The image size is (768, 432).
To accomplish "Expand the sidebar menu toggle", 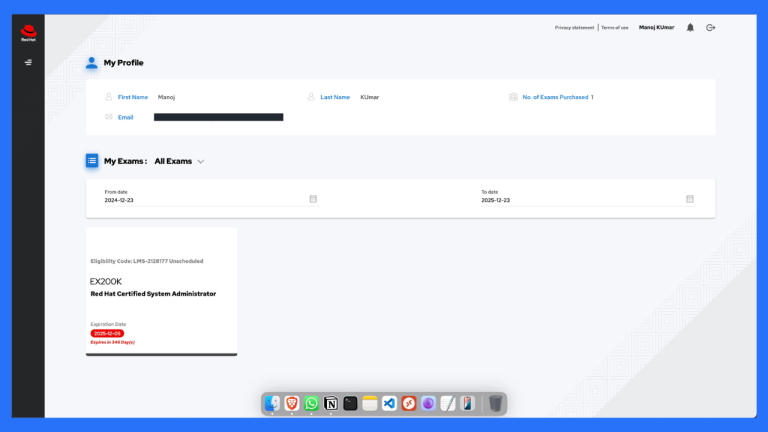I will pyautogui.click(x=28, y=63).
